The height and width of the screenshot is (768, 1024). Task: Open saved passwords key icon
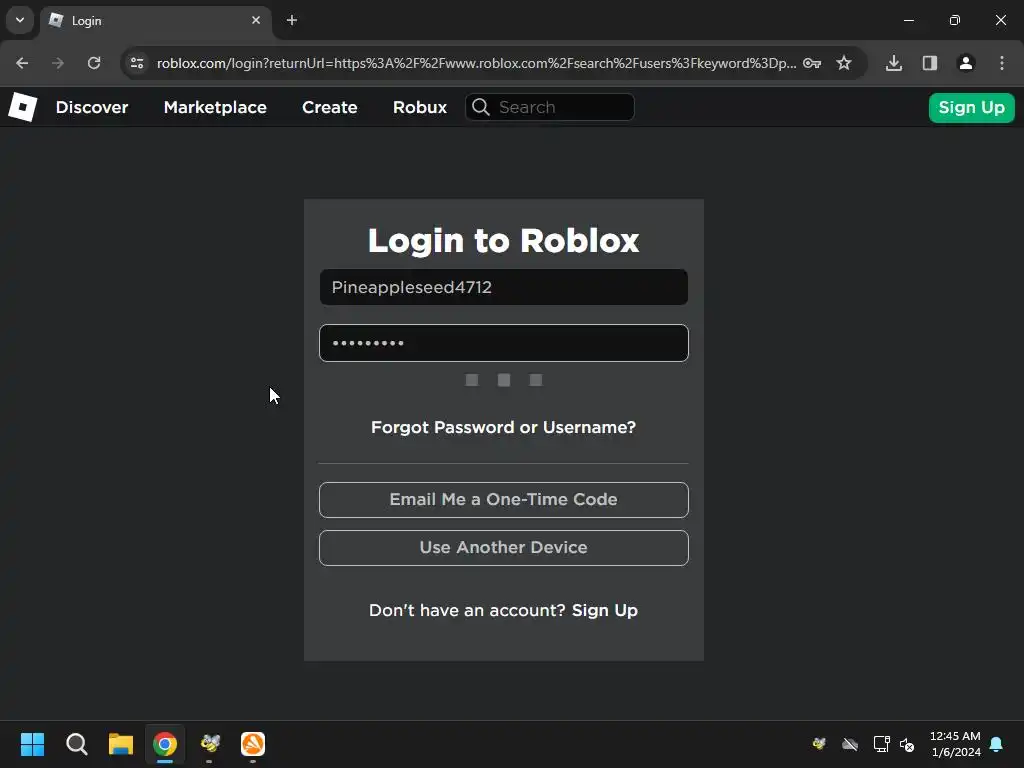click(812, 63)
